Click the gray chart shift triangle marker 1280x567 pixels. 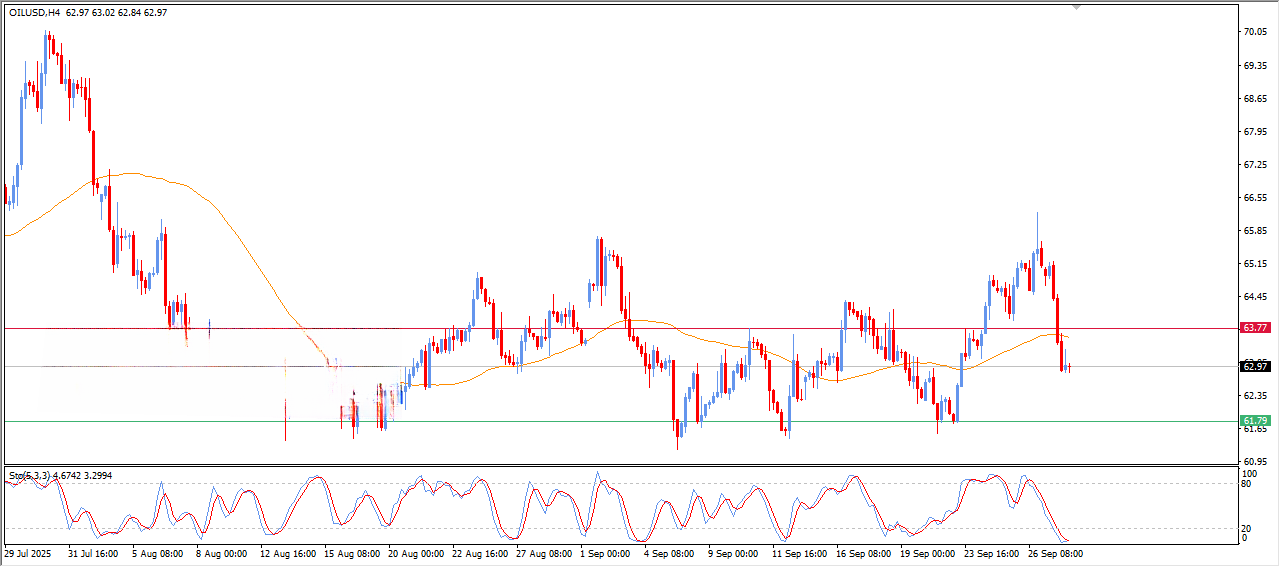point(1076,6)
